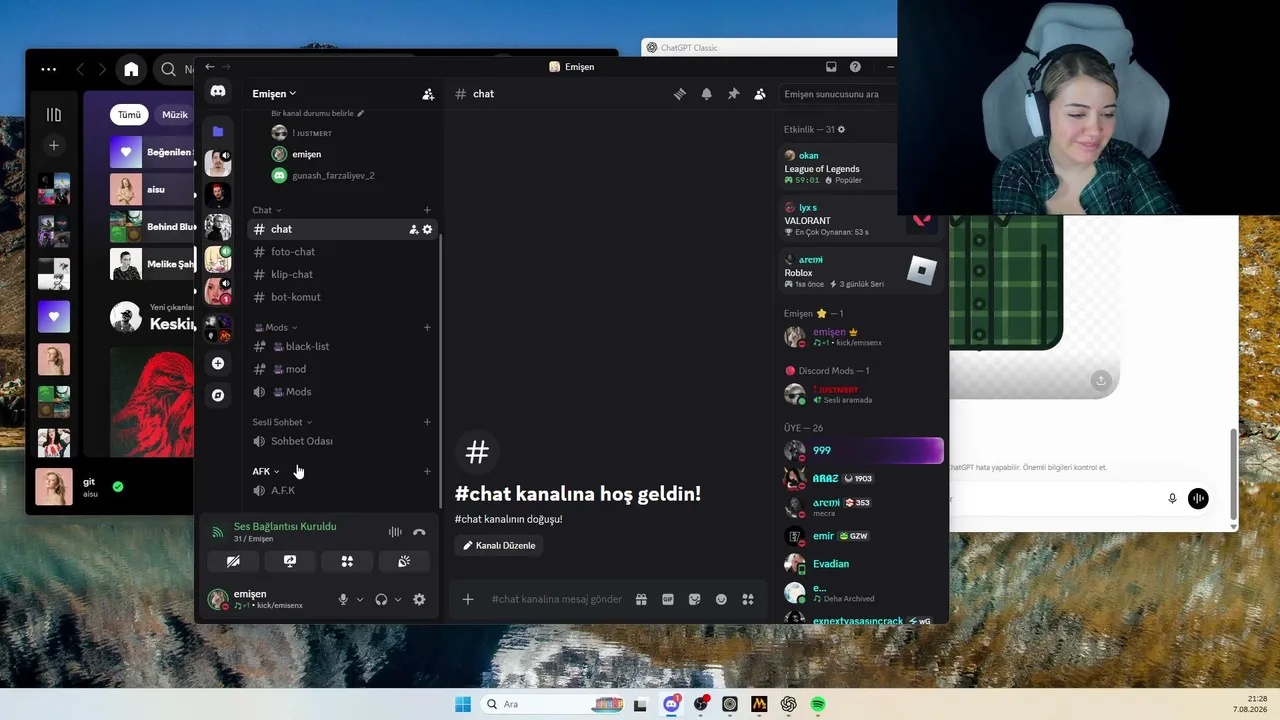Click the Kanalı Düzenle button
Viewport: 1280px width, 720px height.
(x=499, y=546)
